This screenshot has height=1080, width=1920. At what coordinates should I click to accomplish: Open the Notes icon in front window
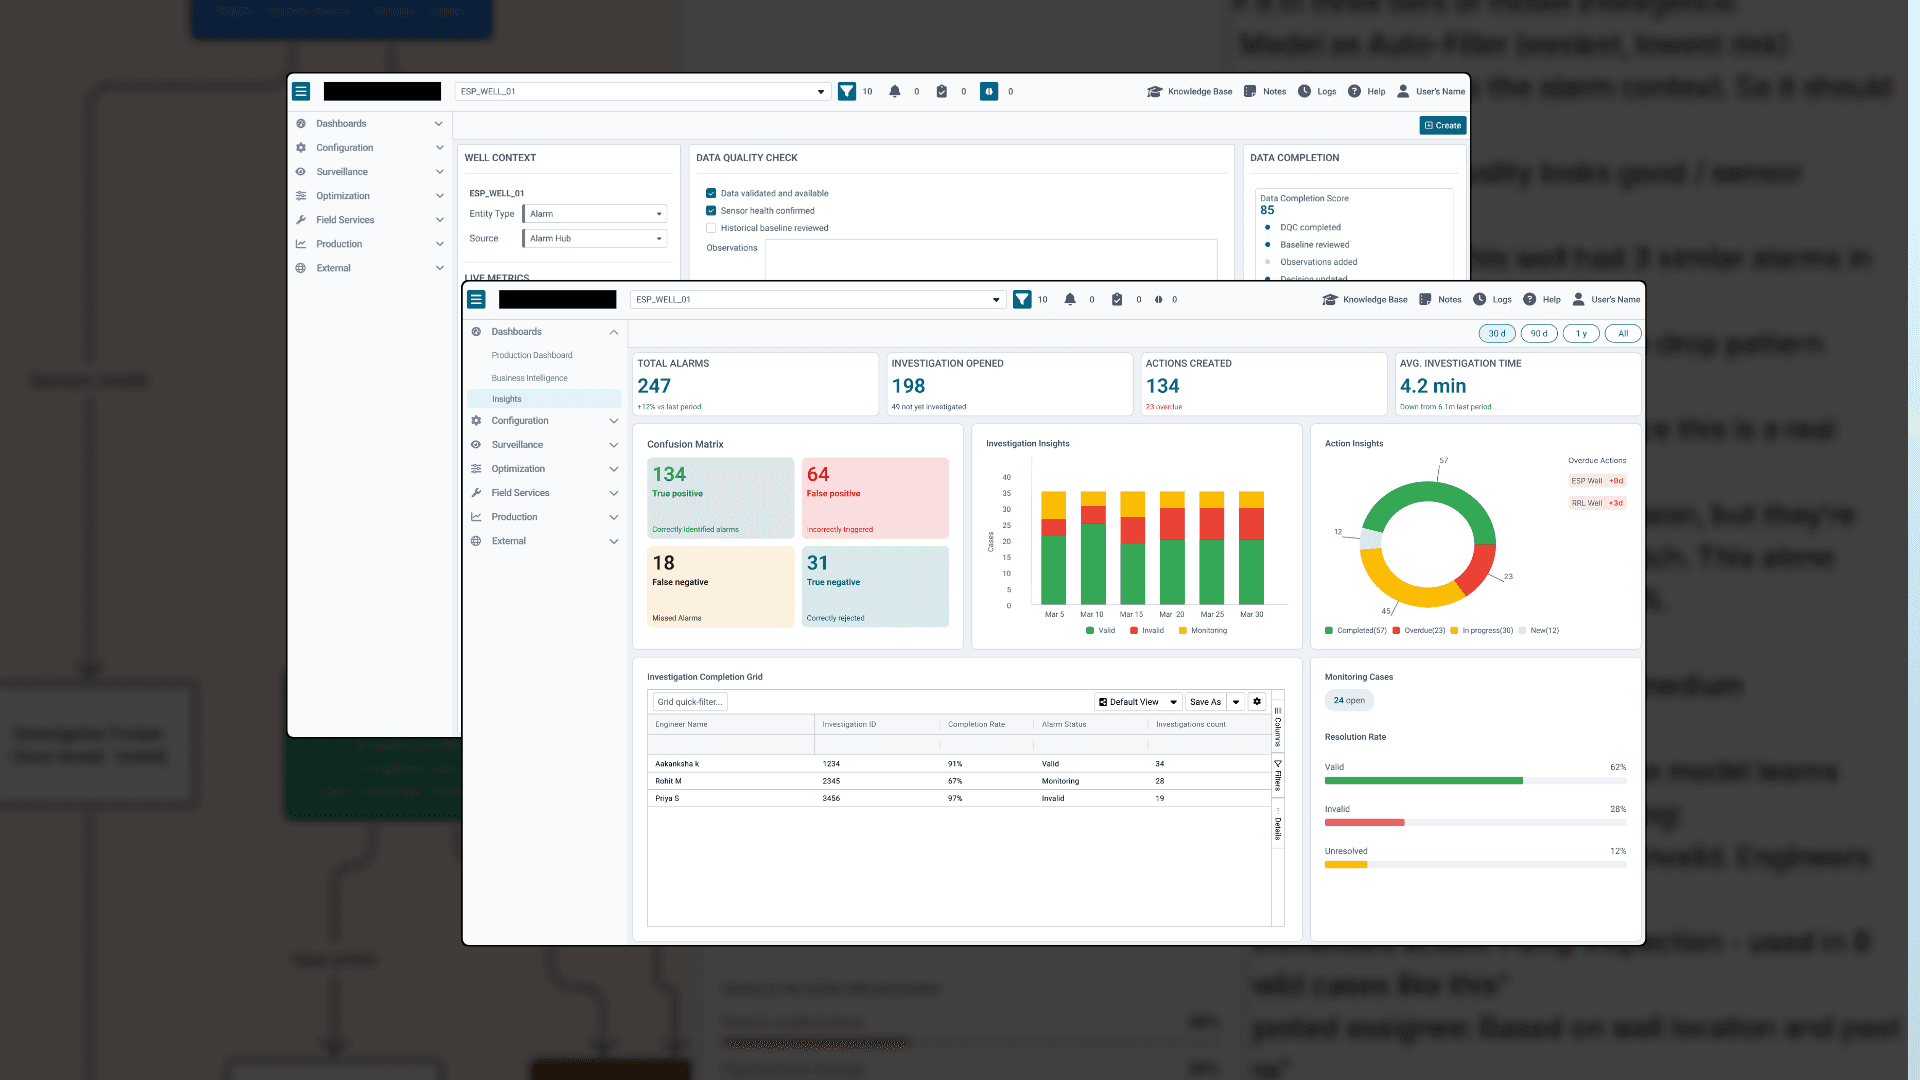1425,299
